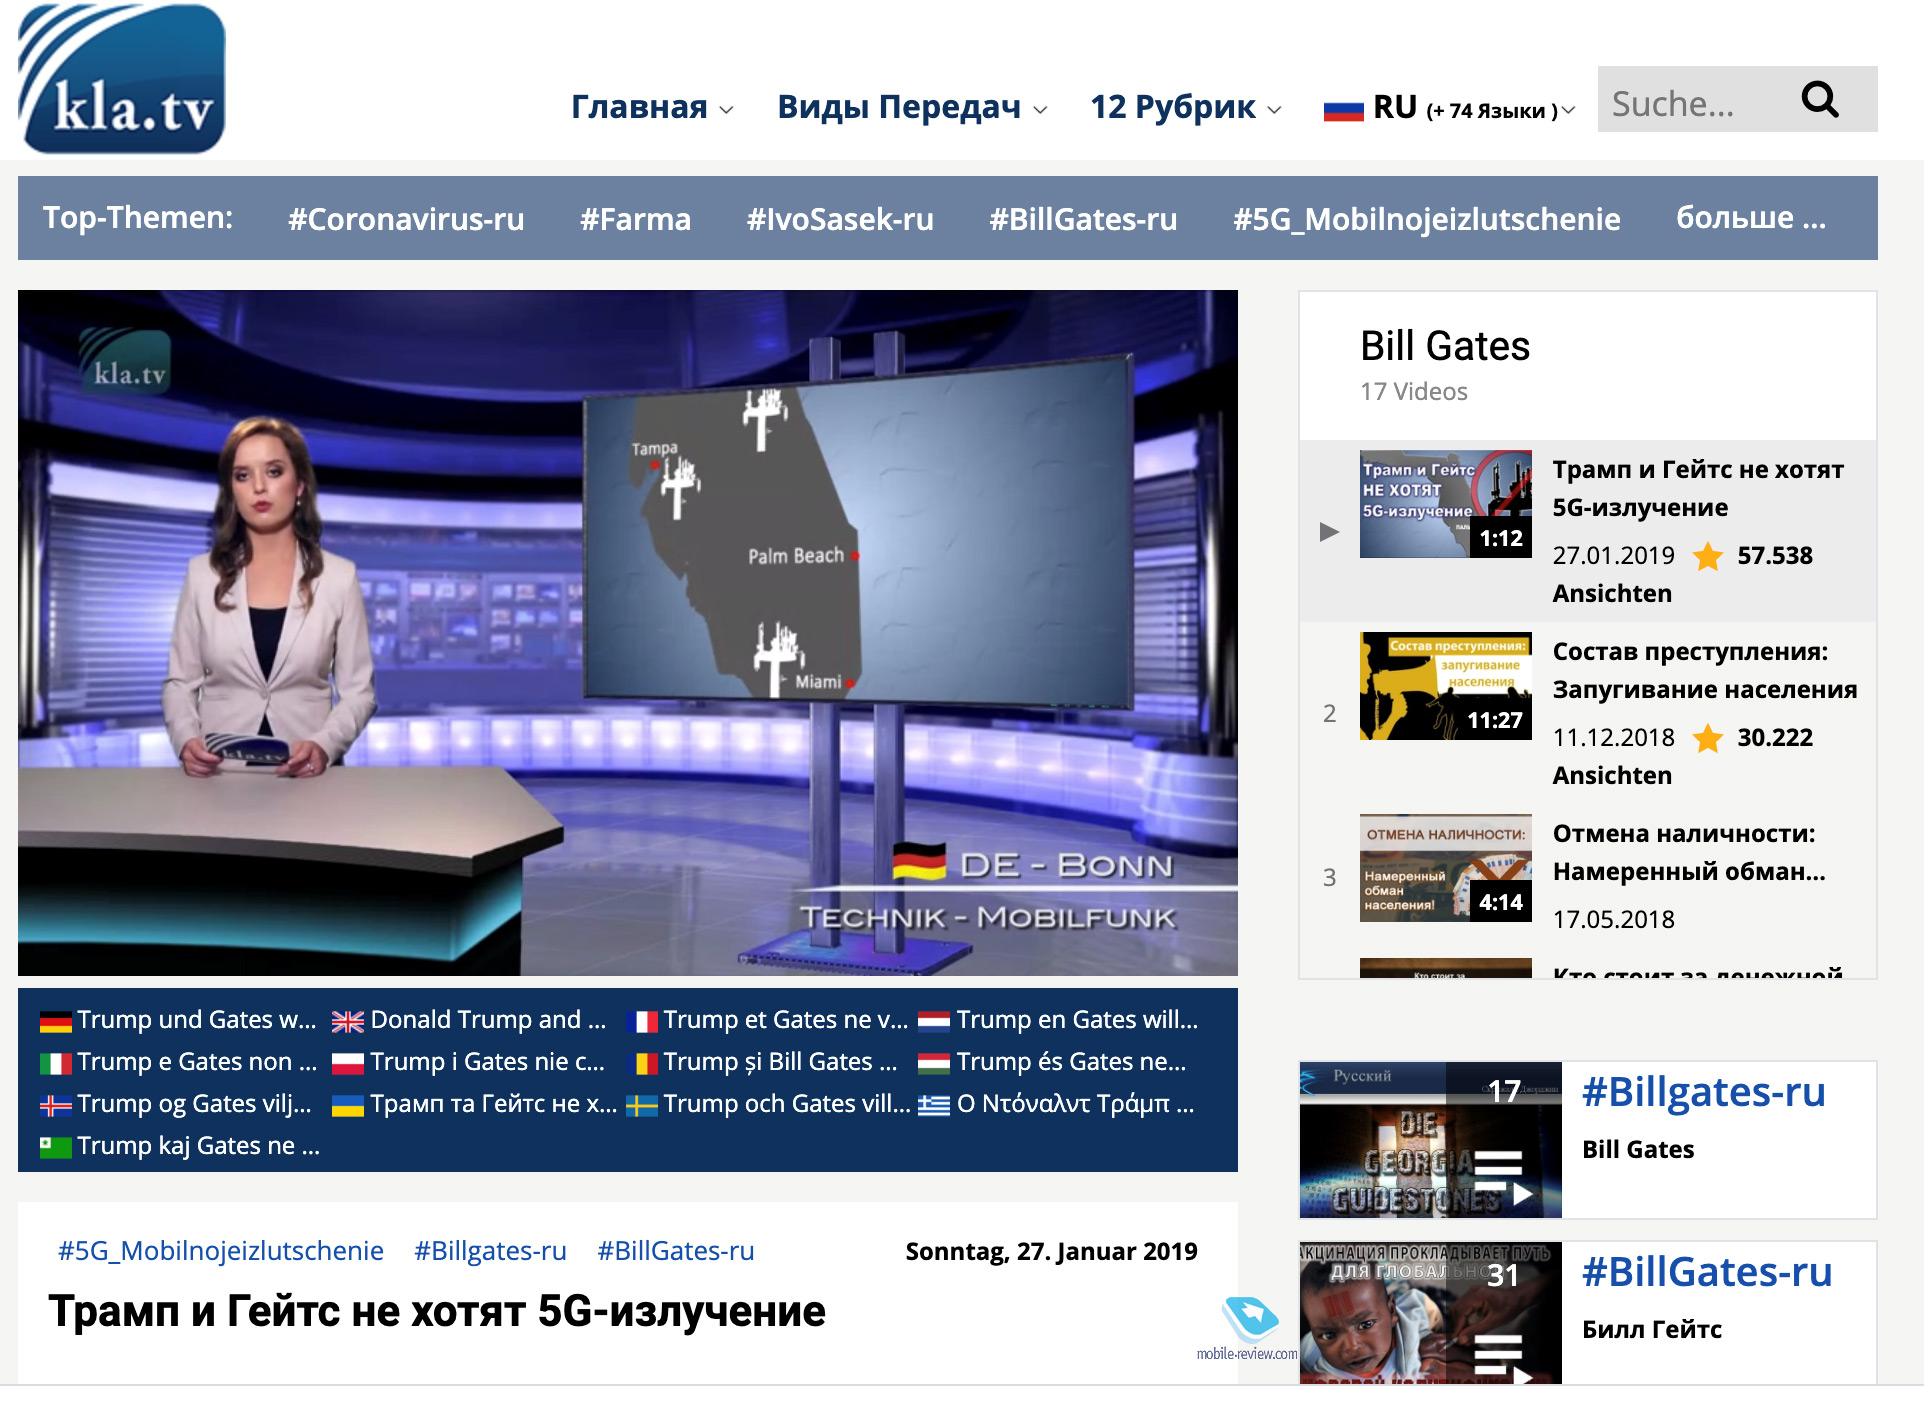Image resolution: width=1924 pixels, height=1424 pixels.
Task: Click the #5G_Mobilnojeizlutschenie tag below video
Action: [221, 1251]
